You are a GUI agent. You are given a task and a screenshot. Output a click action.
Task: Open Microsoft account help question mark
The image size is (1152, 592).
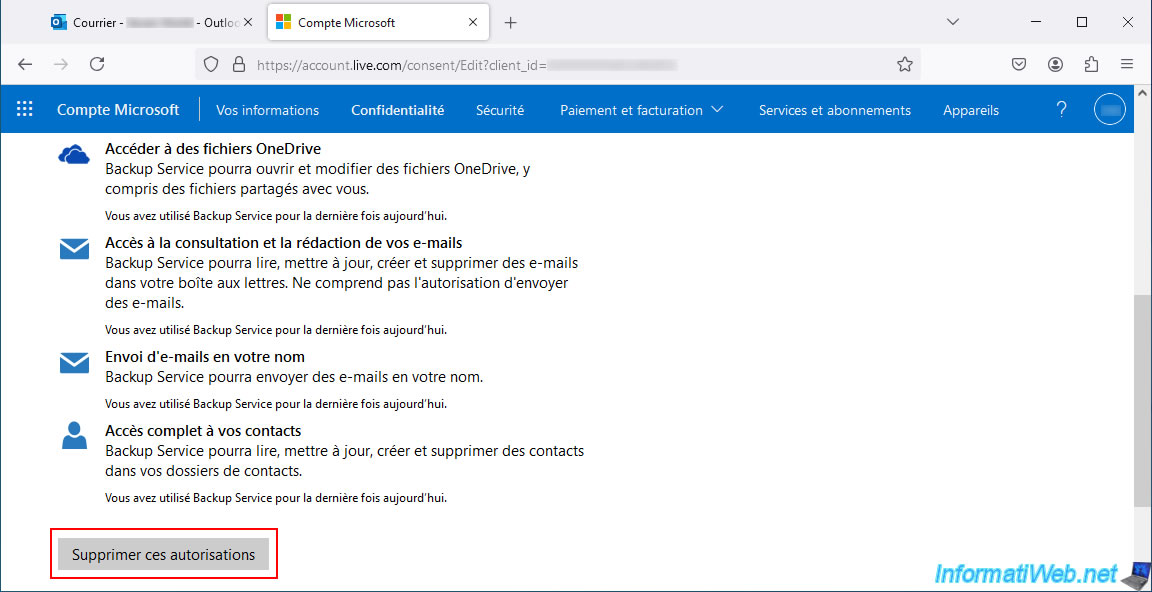[1061, 110]
